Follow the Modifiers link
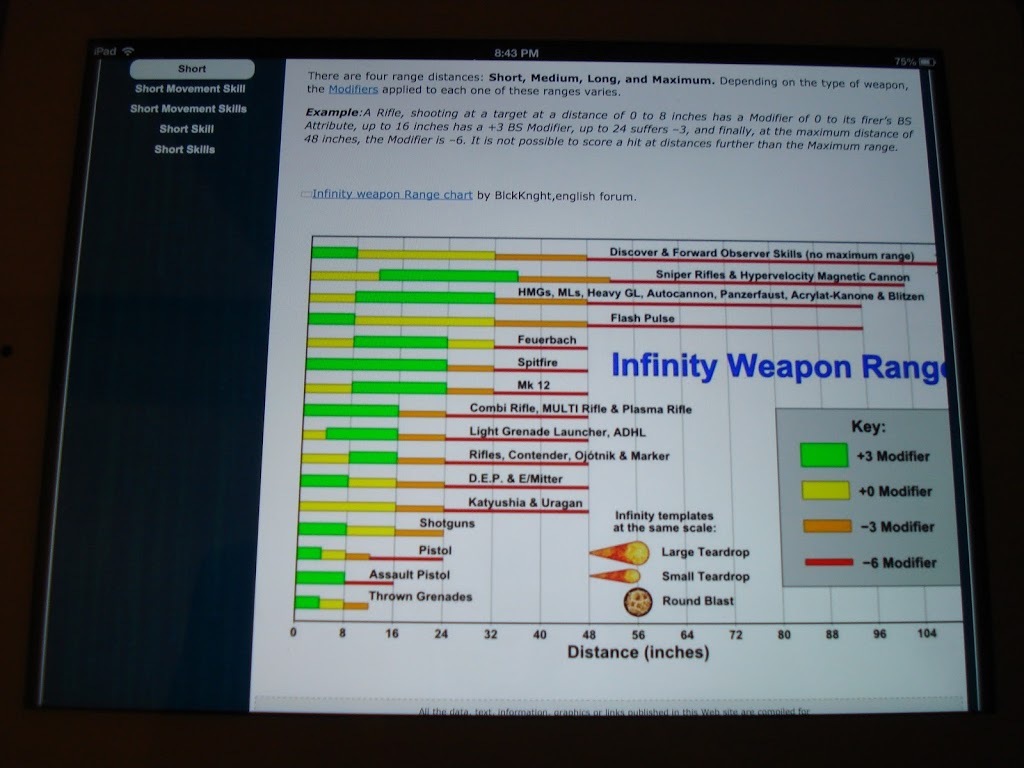The width and height of the screenshot is (1024, 768). (353, 89)
